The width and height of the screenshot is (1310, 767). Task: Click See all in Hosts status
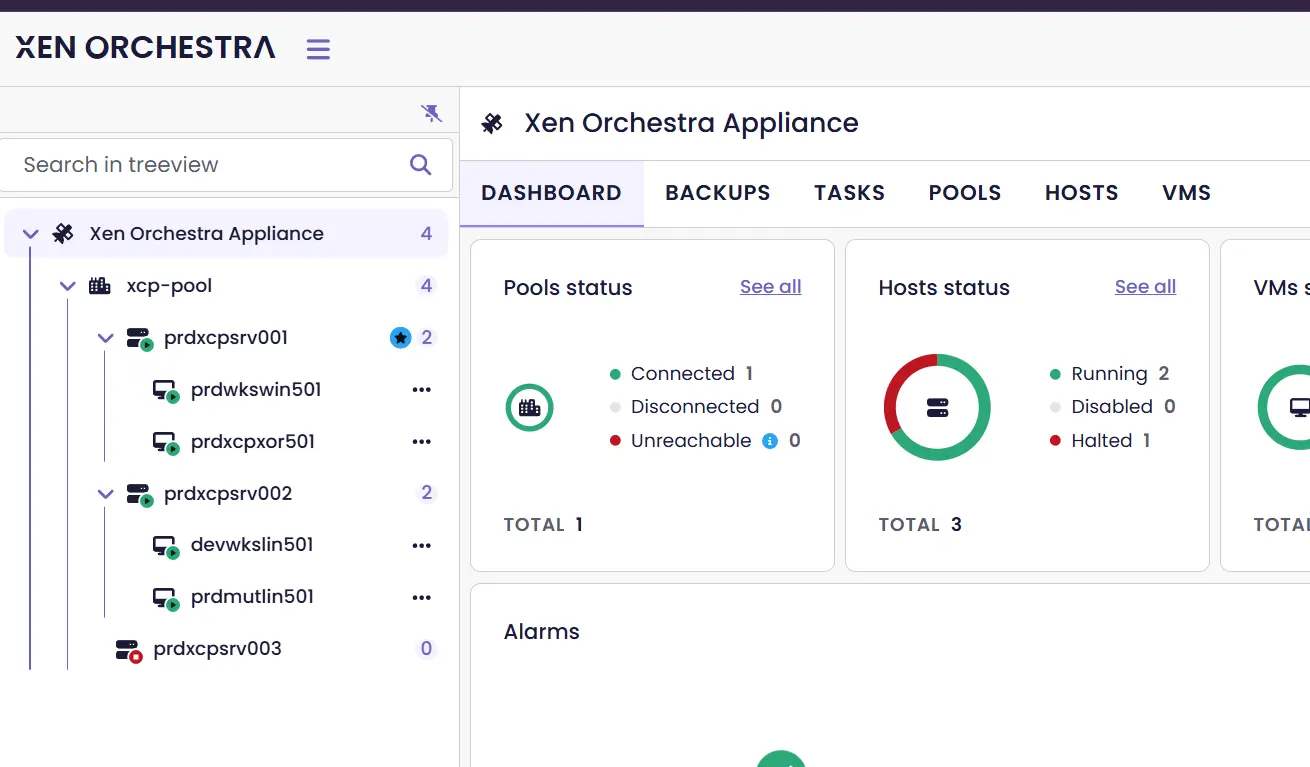click(x=1145, y=287)
